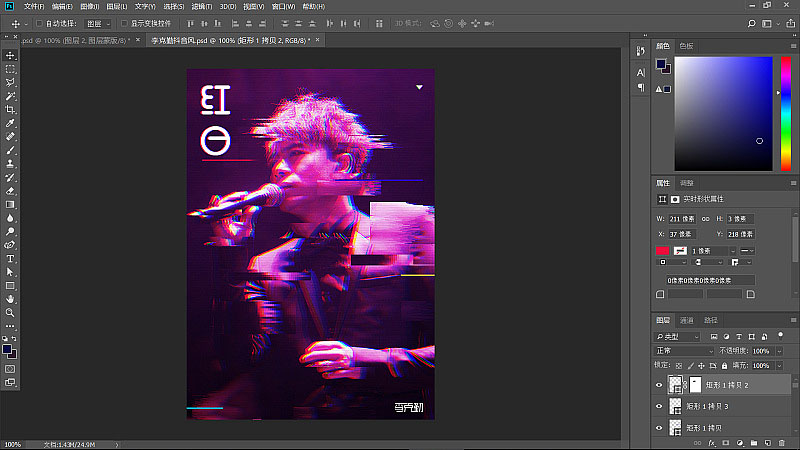Select the Brush tool
The image size is (800, 450).
10,150
